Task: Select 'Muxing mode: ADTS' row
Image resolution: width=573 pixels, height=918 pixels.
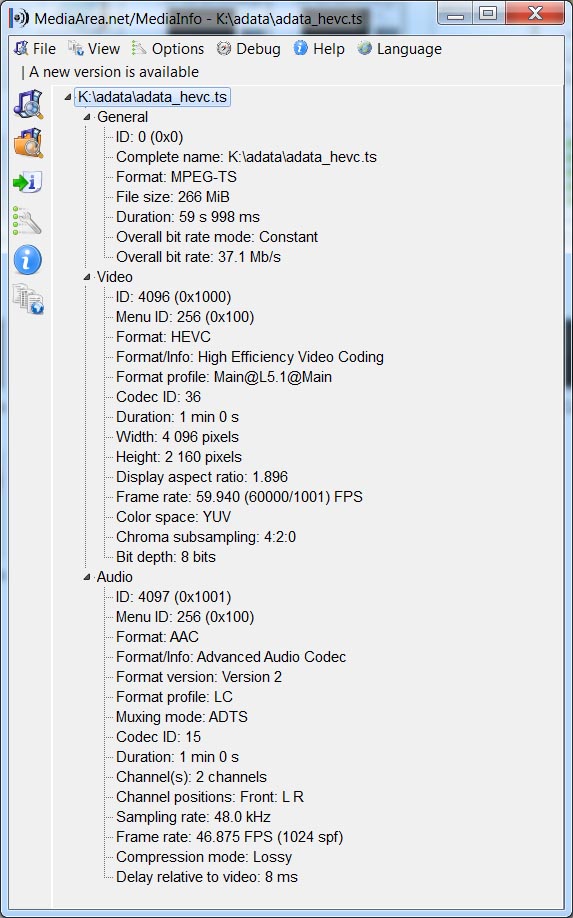Action: [182, 717]
